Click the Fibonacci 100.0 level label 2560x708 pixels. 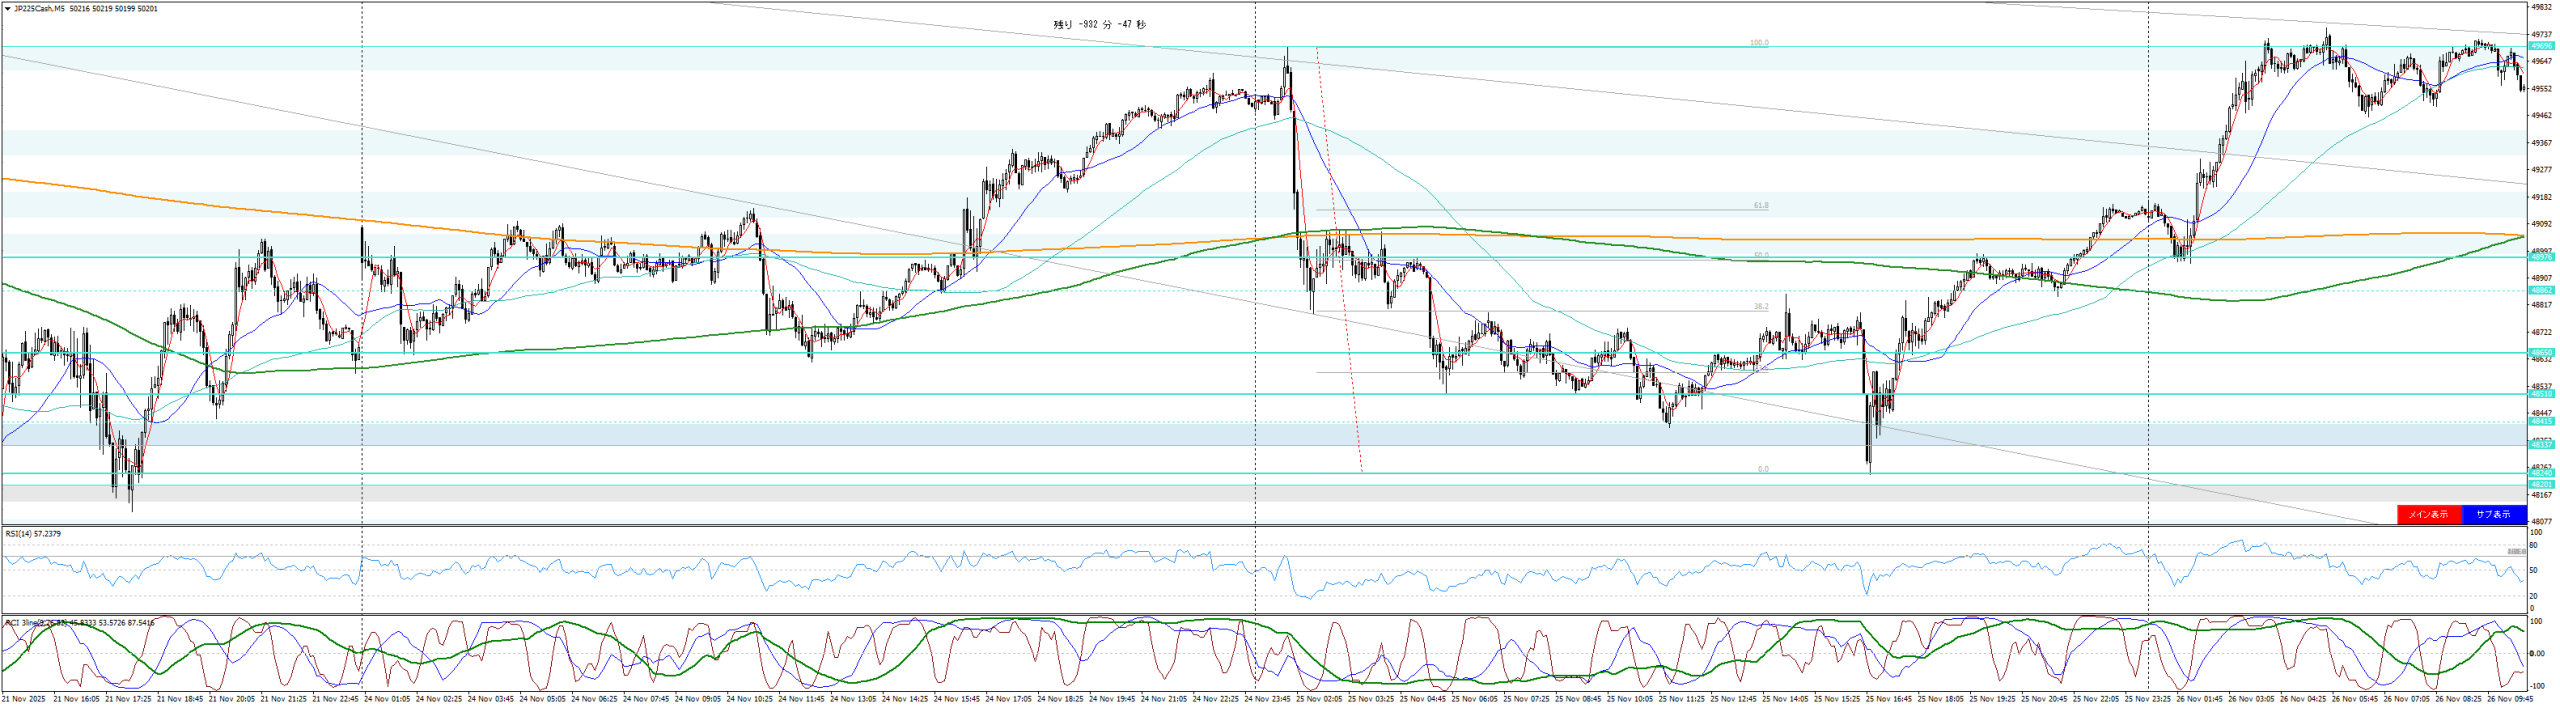click(1758, 43)
